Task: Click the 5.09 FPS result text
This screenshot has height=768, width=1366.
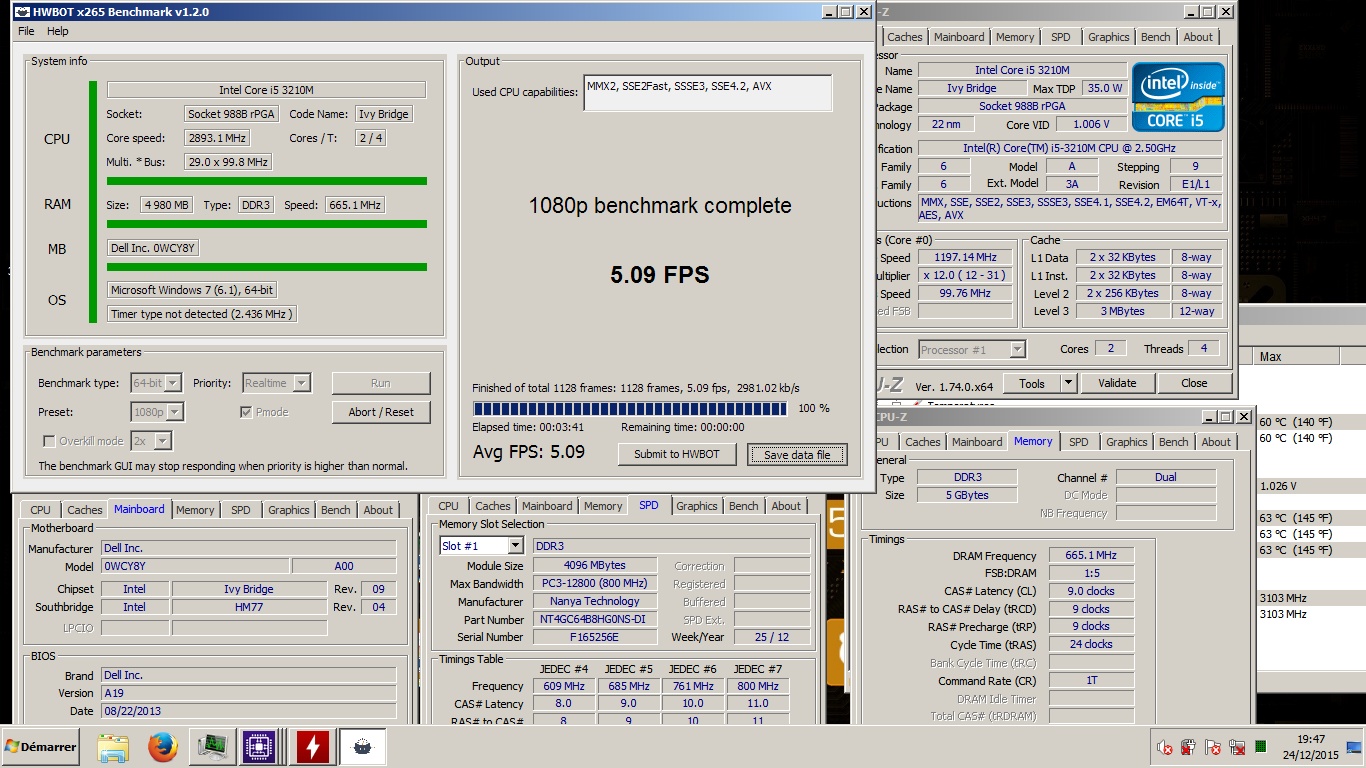Action: (x=660, y=274)
